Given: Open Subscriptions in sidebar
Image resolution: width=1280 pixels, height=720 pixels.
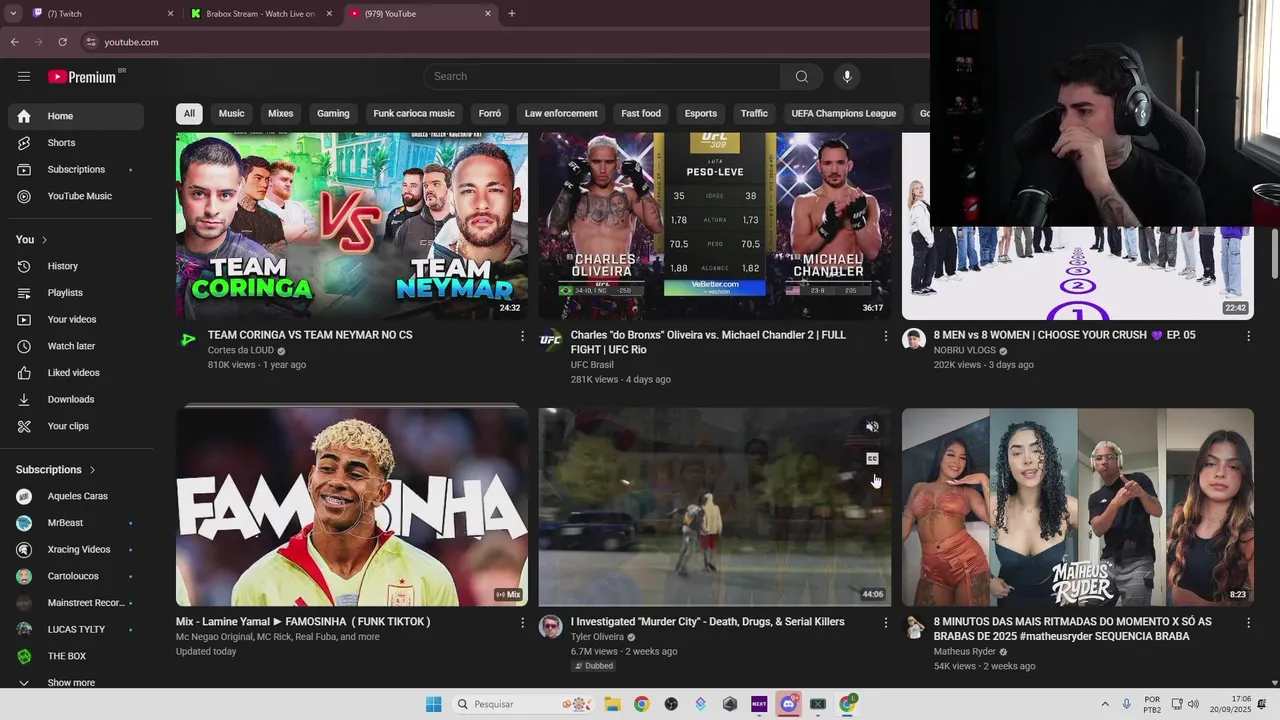Looking at the screenshot, I should pyautogui.click(x=76, y=169).
